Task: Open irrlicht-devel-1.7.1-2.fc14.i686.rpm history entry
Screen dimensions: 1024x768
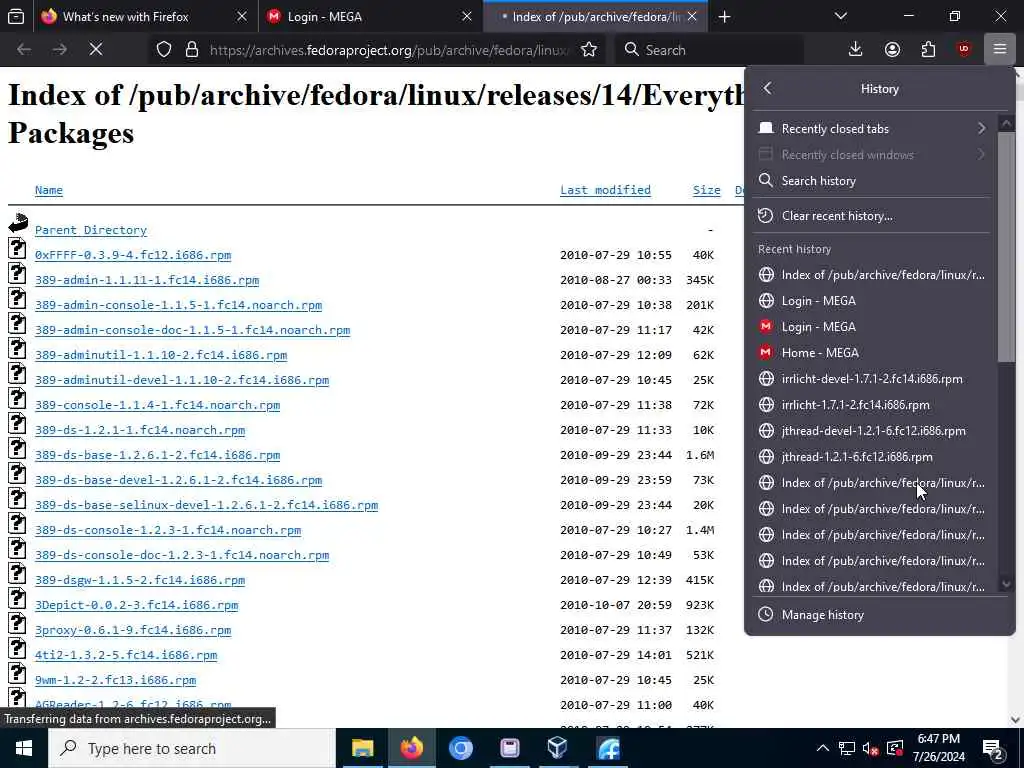Action: (872, 379)
